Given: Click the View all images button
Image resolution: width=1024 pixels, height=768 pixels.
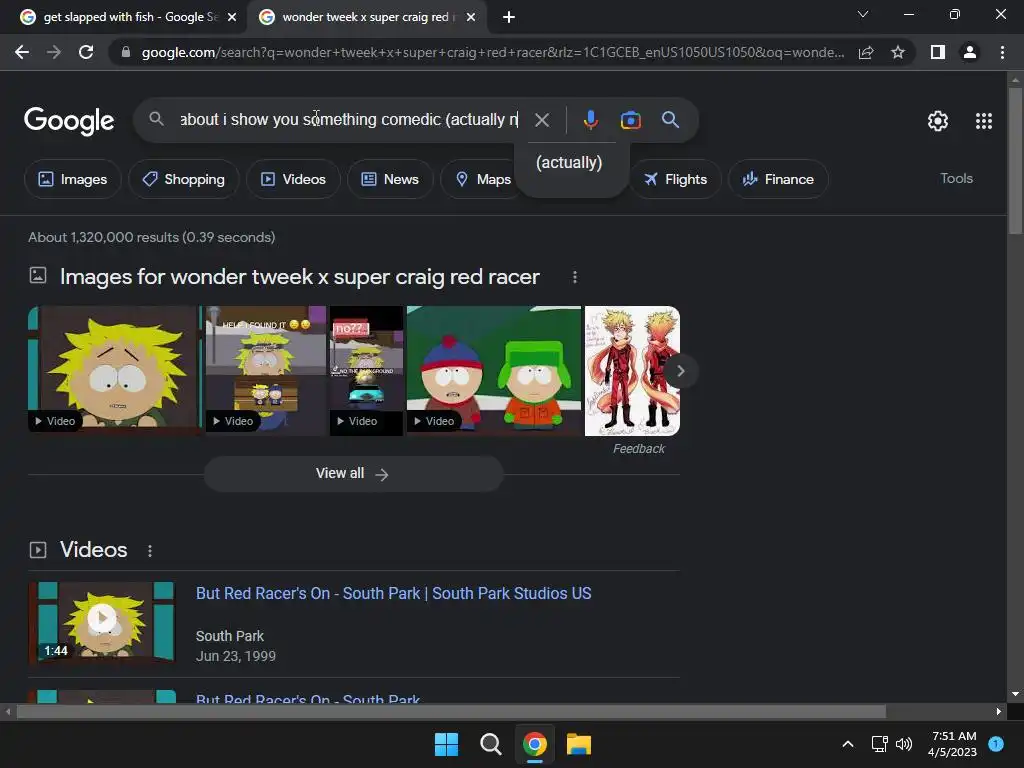Looking at the screenshot, I should point(353,473).
